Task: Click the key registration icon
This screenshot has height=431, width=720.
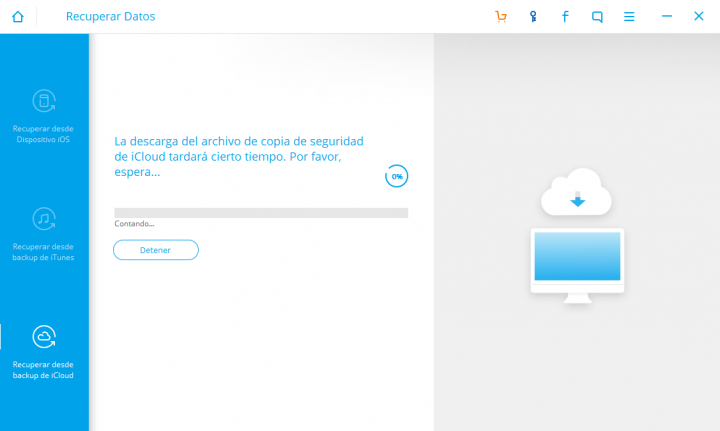Action: click(x=533, y=16)
